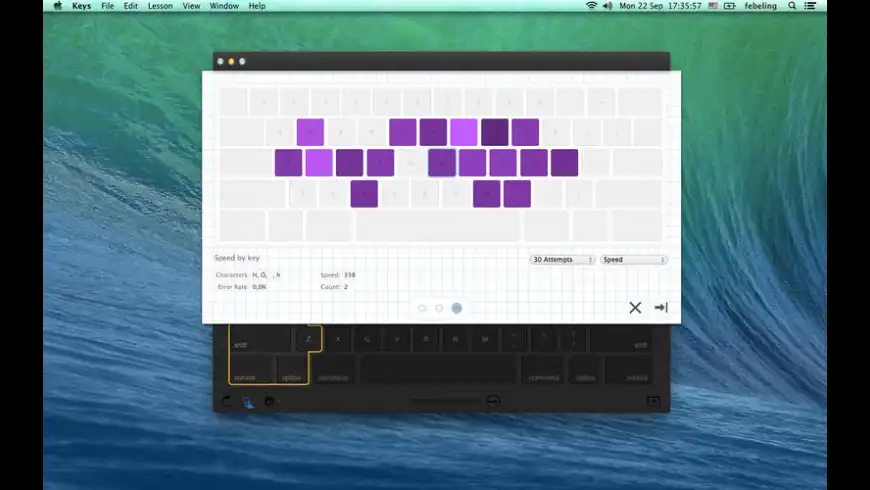This screenshot has width=870, height=490.
Task: Click the Speed value 338
Action: pos(350,275)
